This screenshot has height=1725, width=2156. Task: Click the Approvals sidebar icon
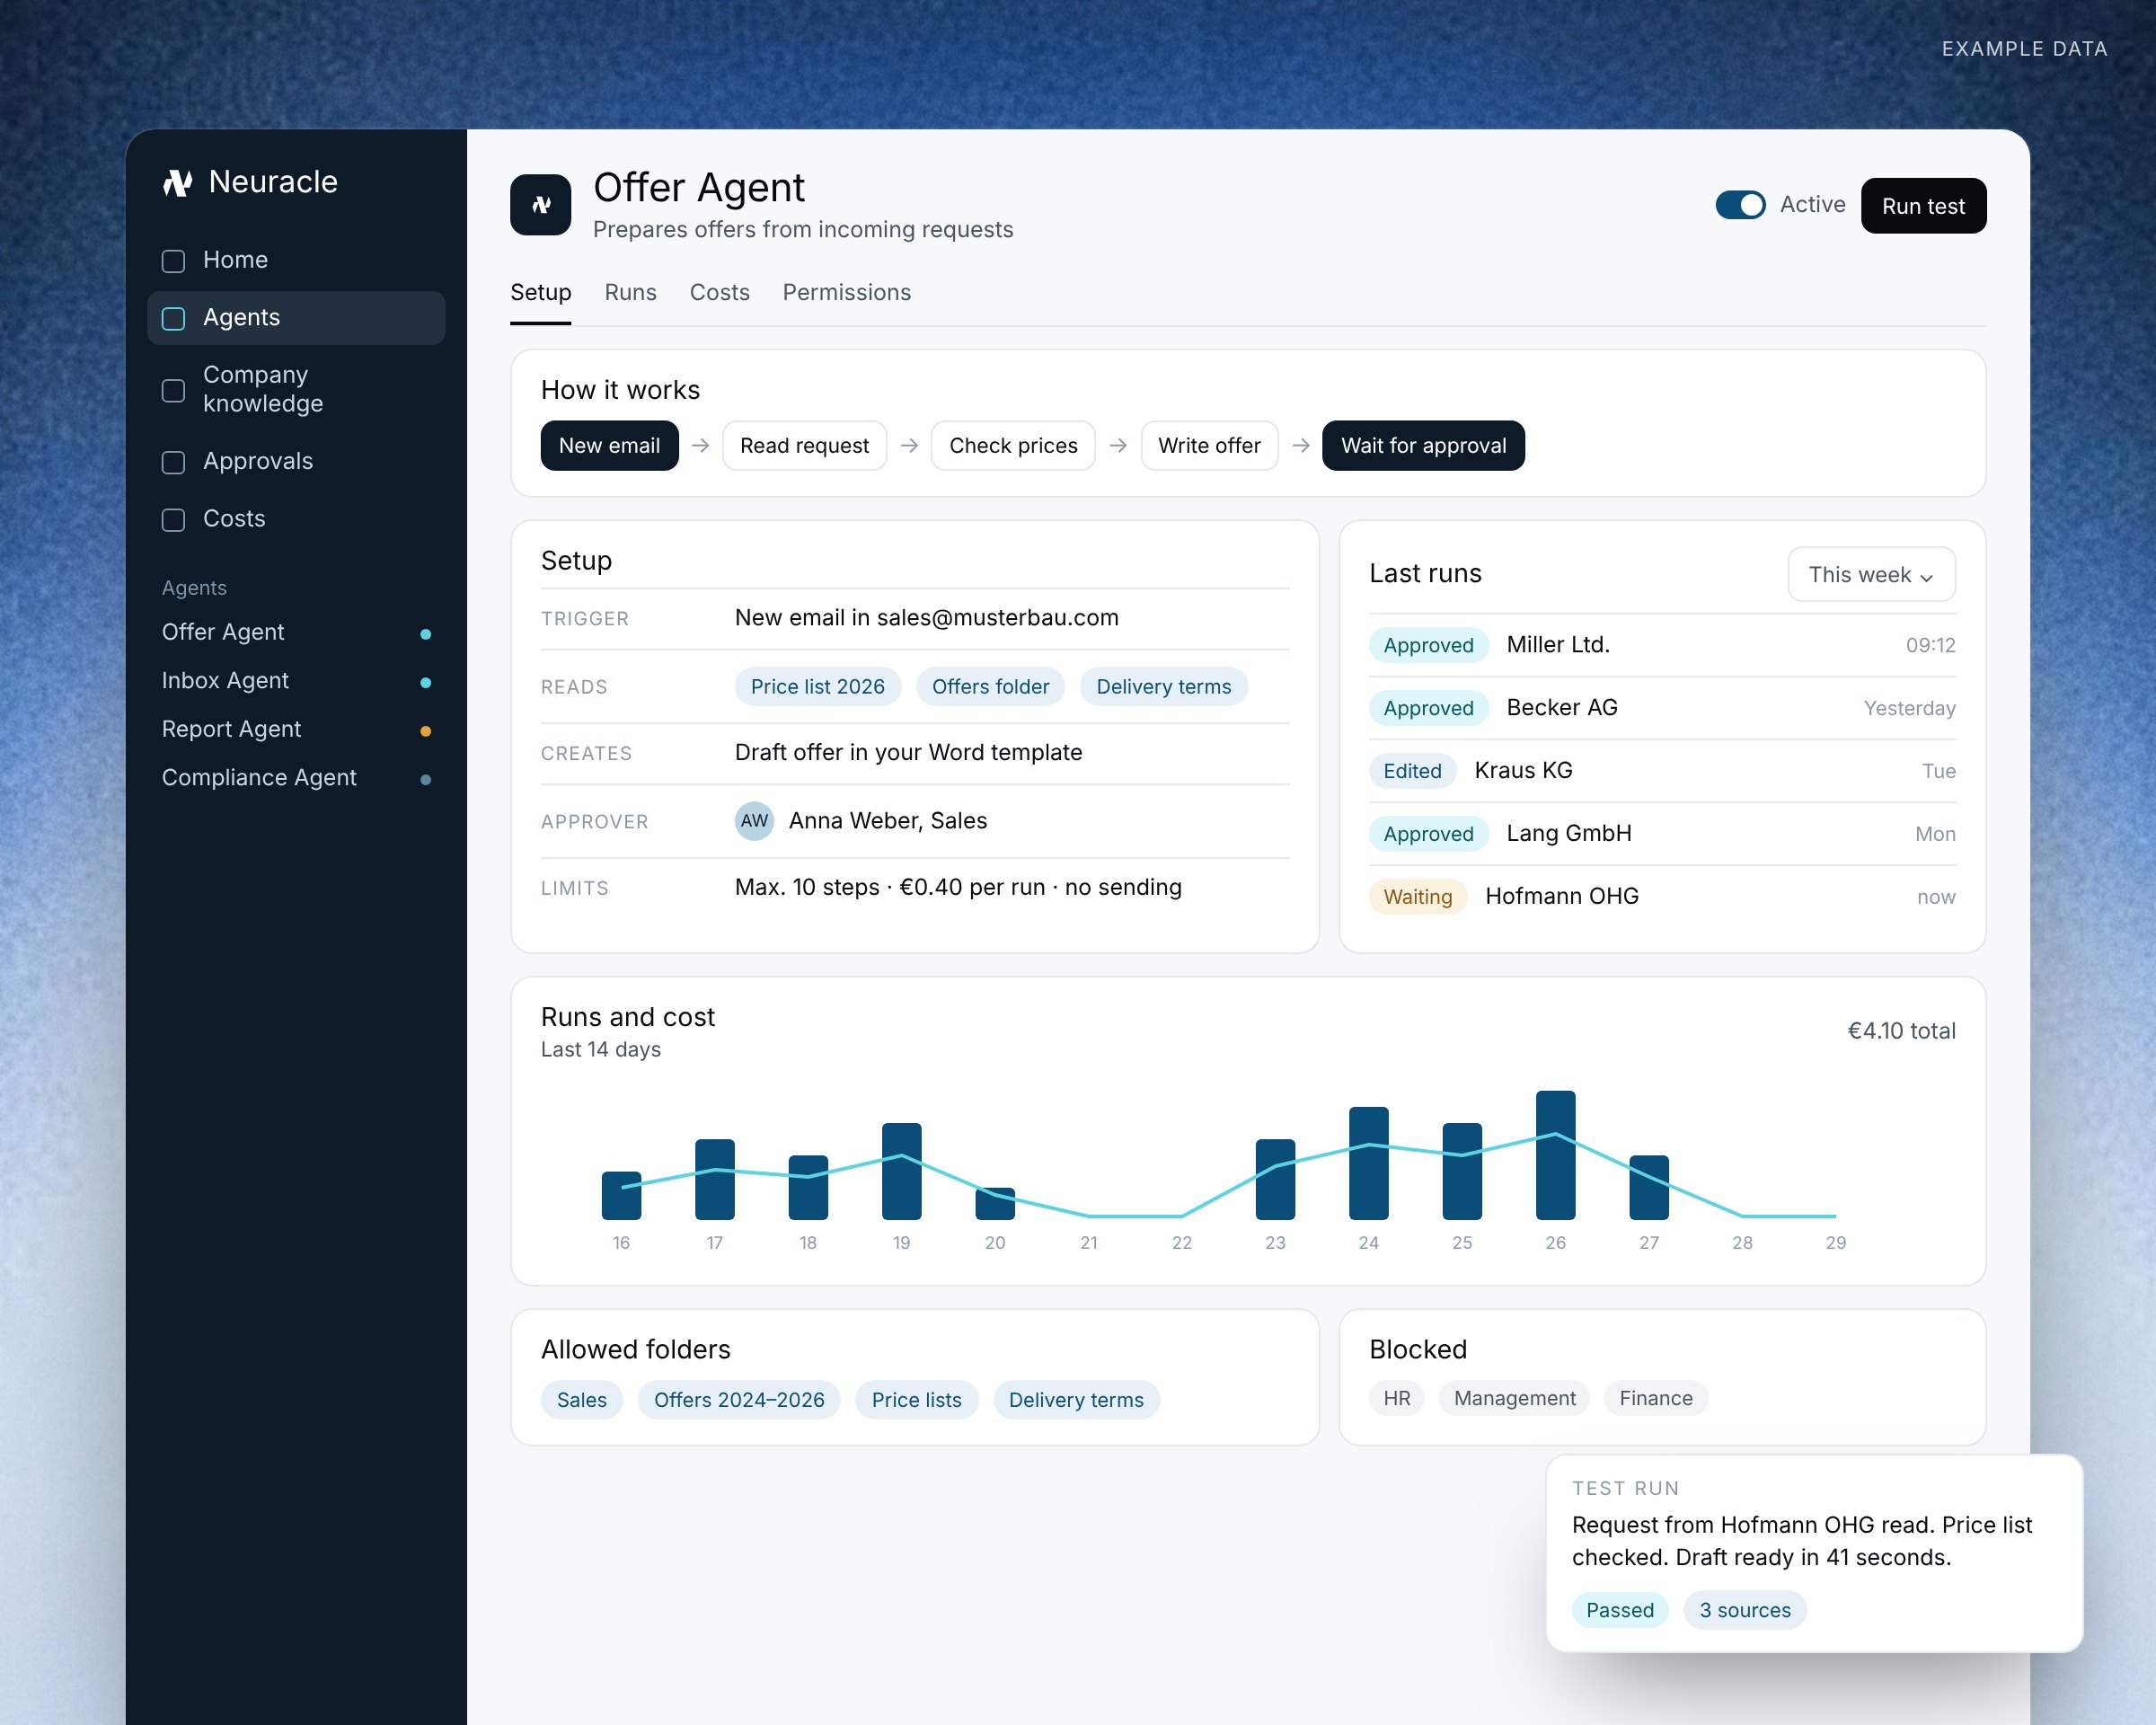tap(173, 462)
